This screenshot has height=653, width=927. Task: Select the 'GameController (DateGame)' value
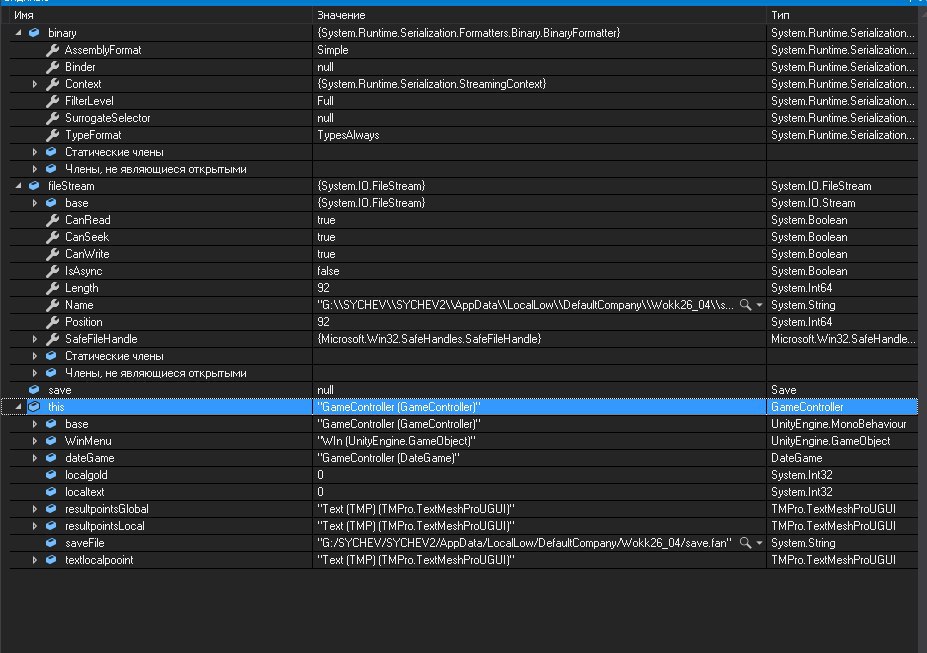tap(388, 458)
